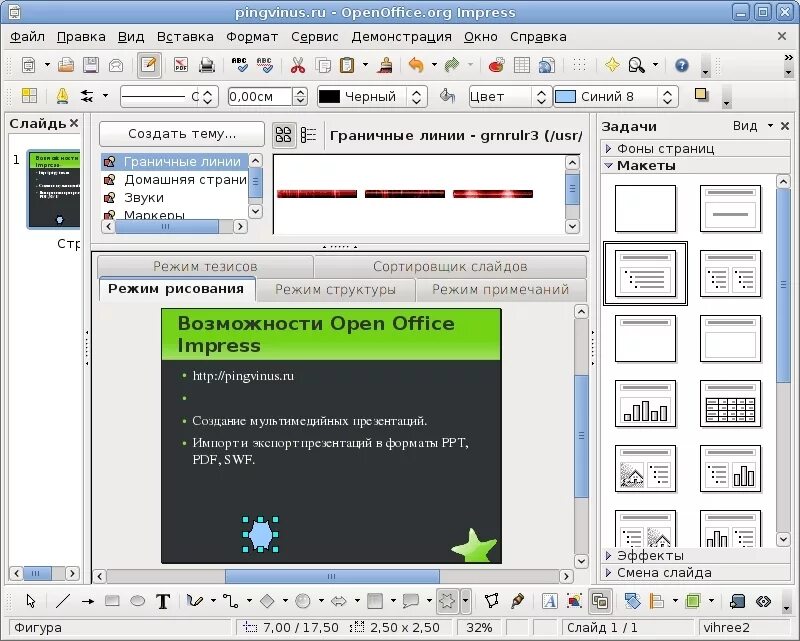800x641 pixels.
Task: Click the 32% zoom status field
Action: [479, 627]
